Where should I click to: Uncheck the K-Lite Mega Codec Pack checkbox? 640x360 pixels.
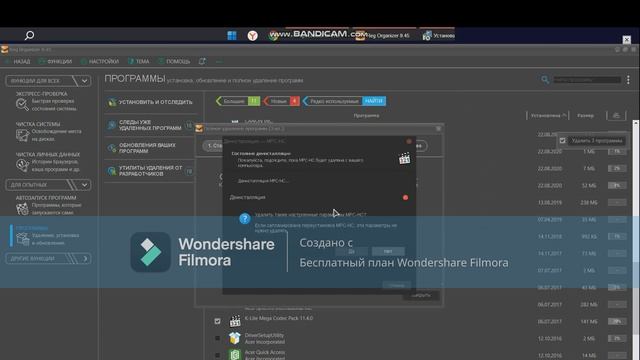[217, 321]
